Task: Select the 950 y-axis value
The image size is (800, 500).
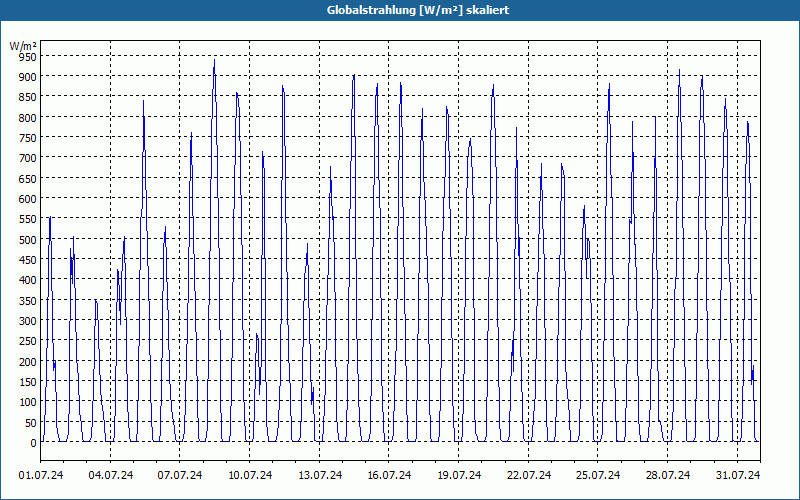Action: coord(28,57)
